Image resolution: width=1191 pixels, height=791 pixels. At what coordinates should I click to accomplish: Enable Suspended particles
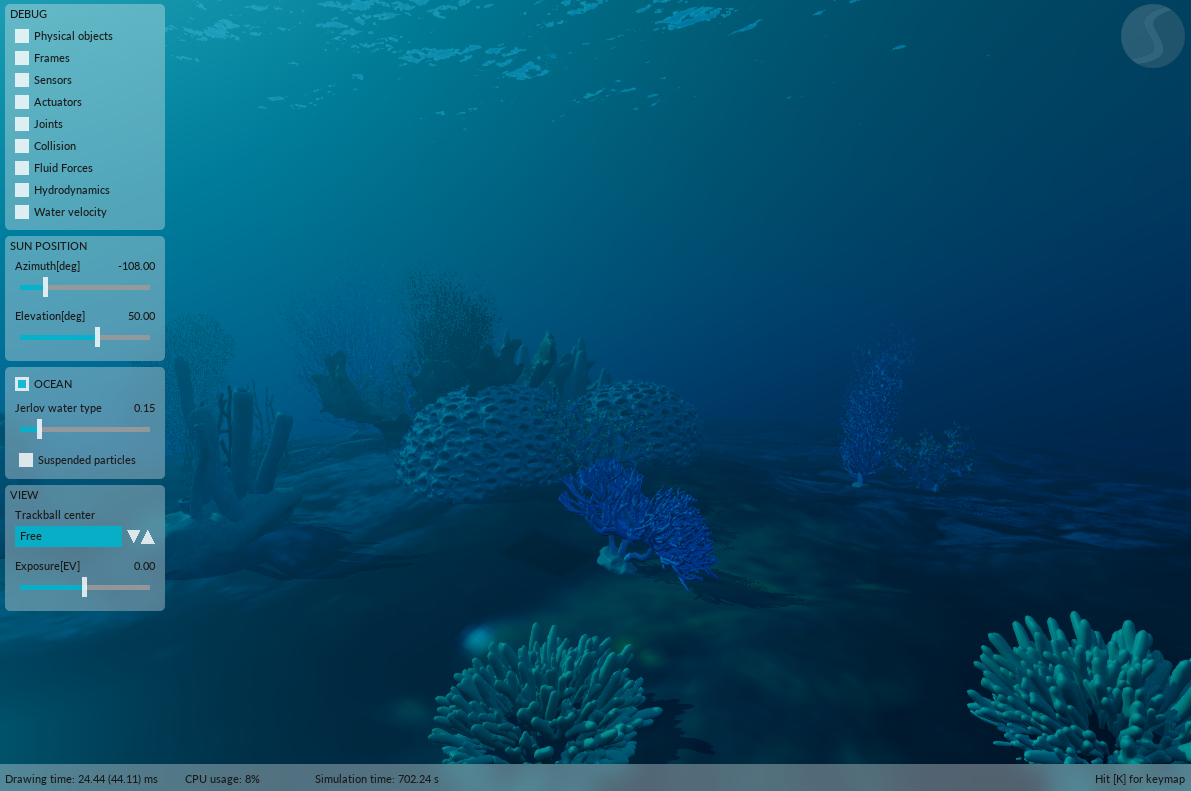pyautogui.click(x=26, y=460)
